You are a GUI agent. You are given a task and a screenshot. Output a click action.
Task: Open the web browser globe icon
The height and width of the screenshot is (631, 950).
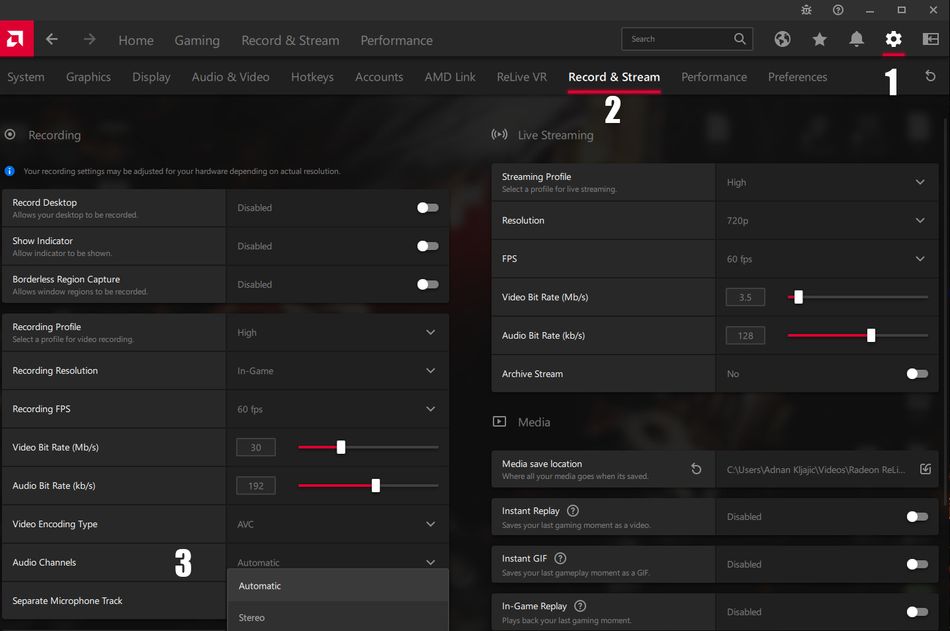tap(782, 39)
